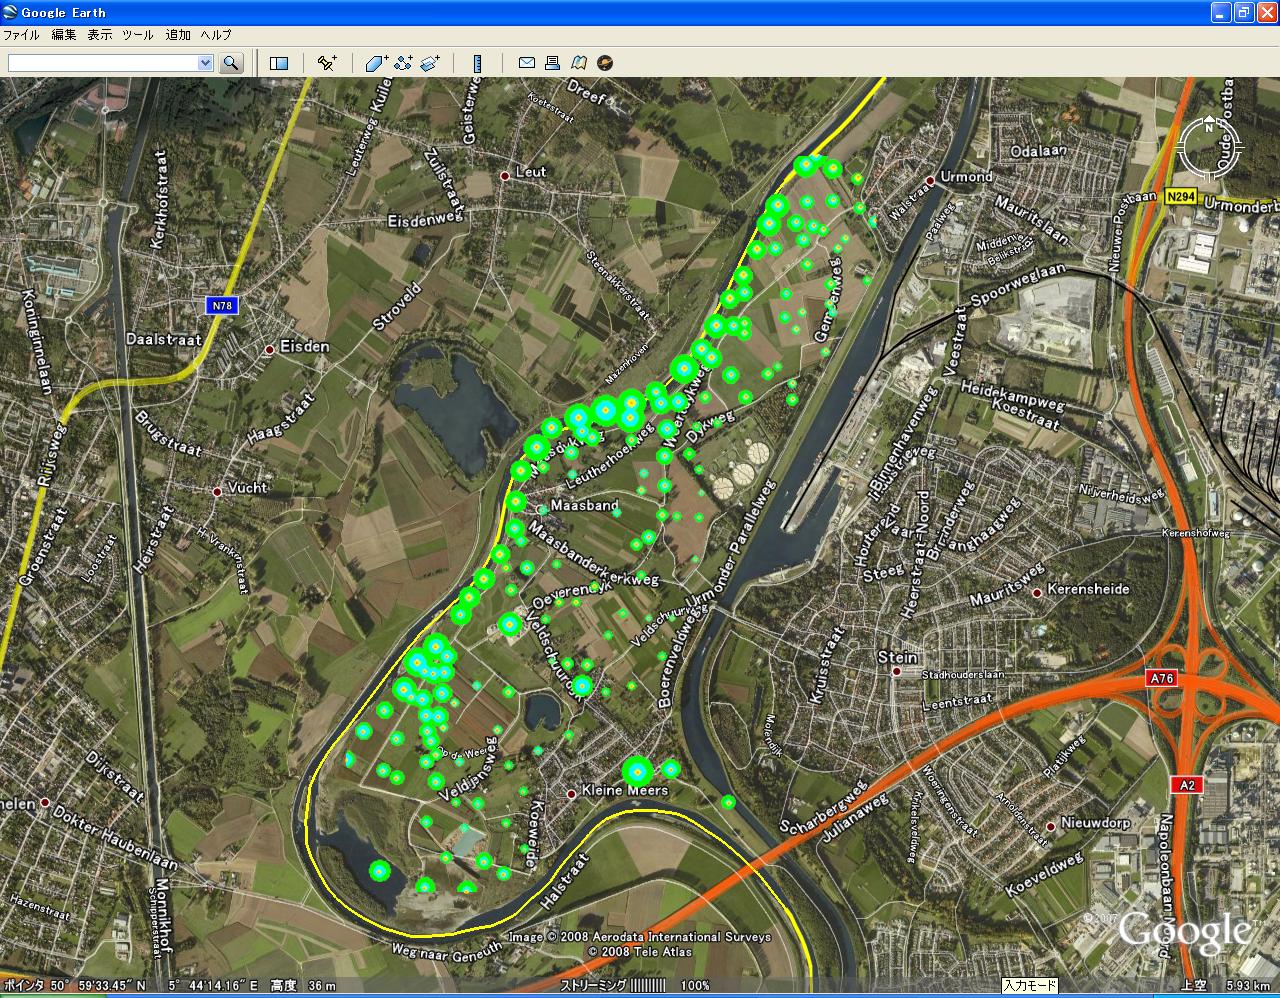This screenshot has height=998, width=1280.
Task: Select the Add Path tool
Action: [x=403, y=63]
